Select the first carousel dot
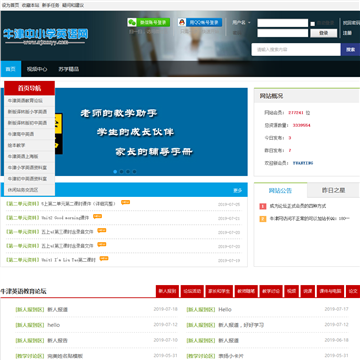This screenshot has height=360, width=360. pos(115,172)
